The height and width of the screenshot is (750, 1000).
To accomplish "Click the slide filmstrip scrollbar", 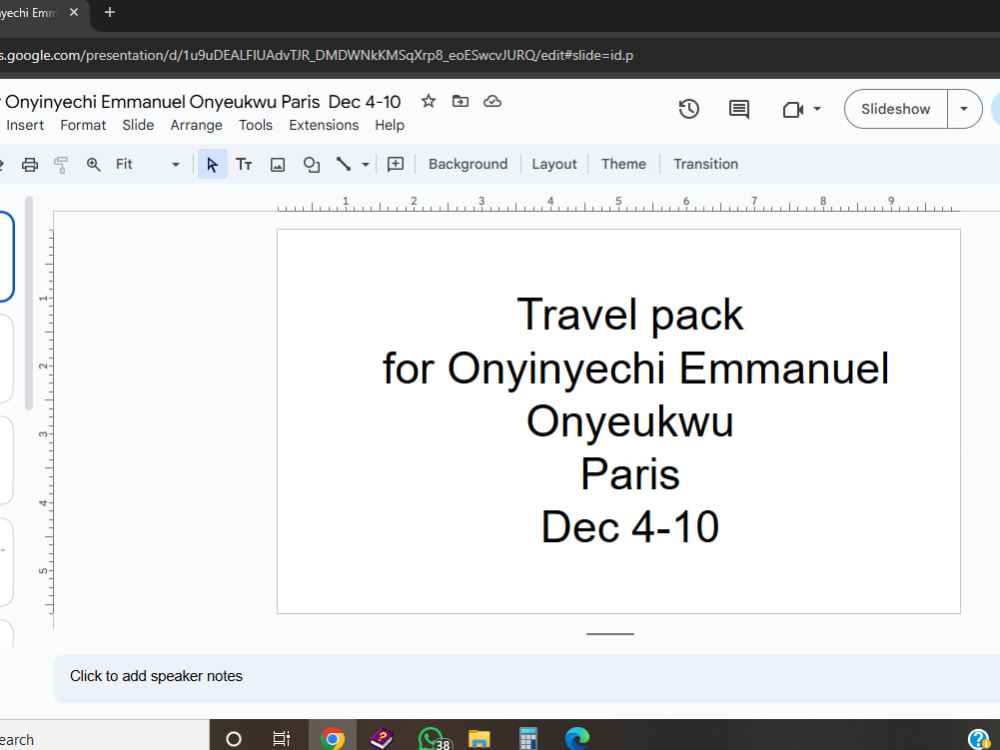I will click(29, 304).
